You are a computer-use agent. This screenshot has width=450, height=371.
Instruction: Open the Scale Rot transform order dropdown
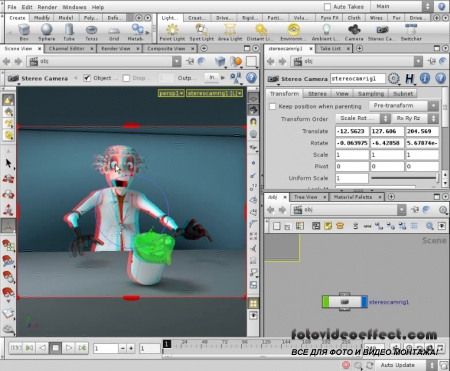(x=363, y=118)
